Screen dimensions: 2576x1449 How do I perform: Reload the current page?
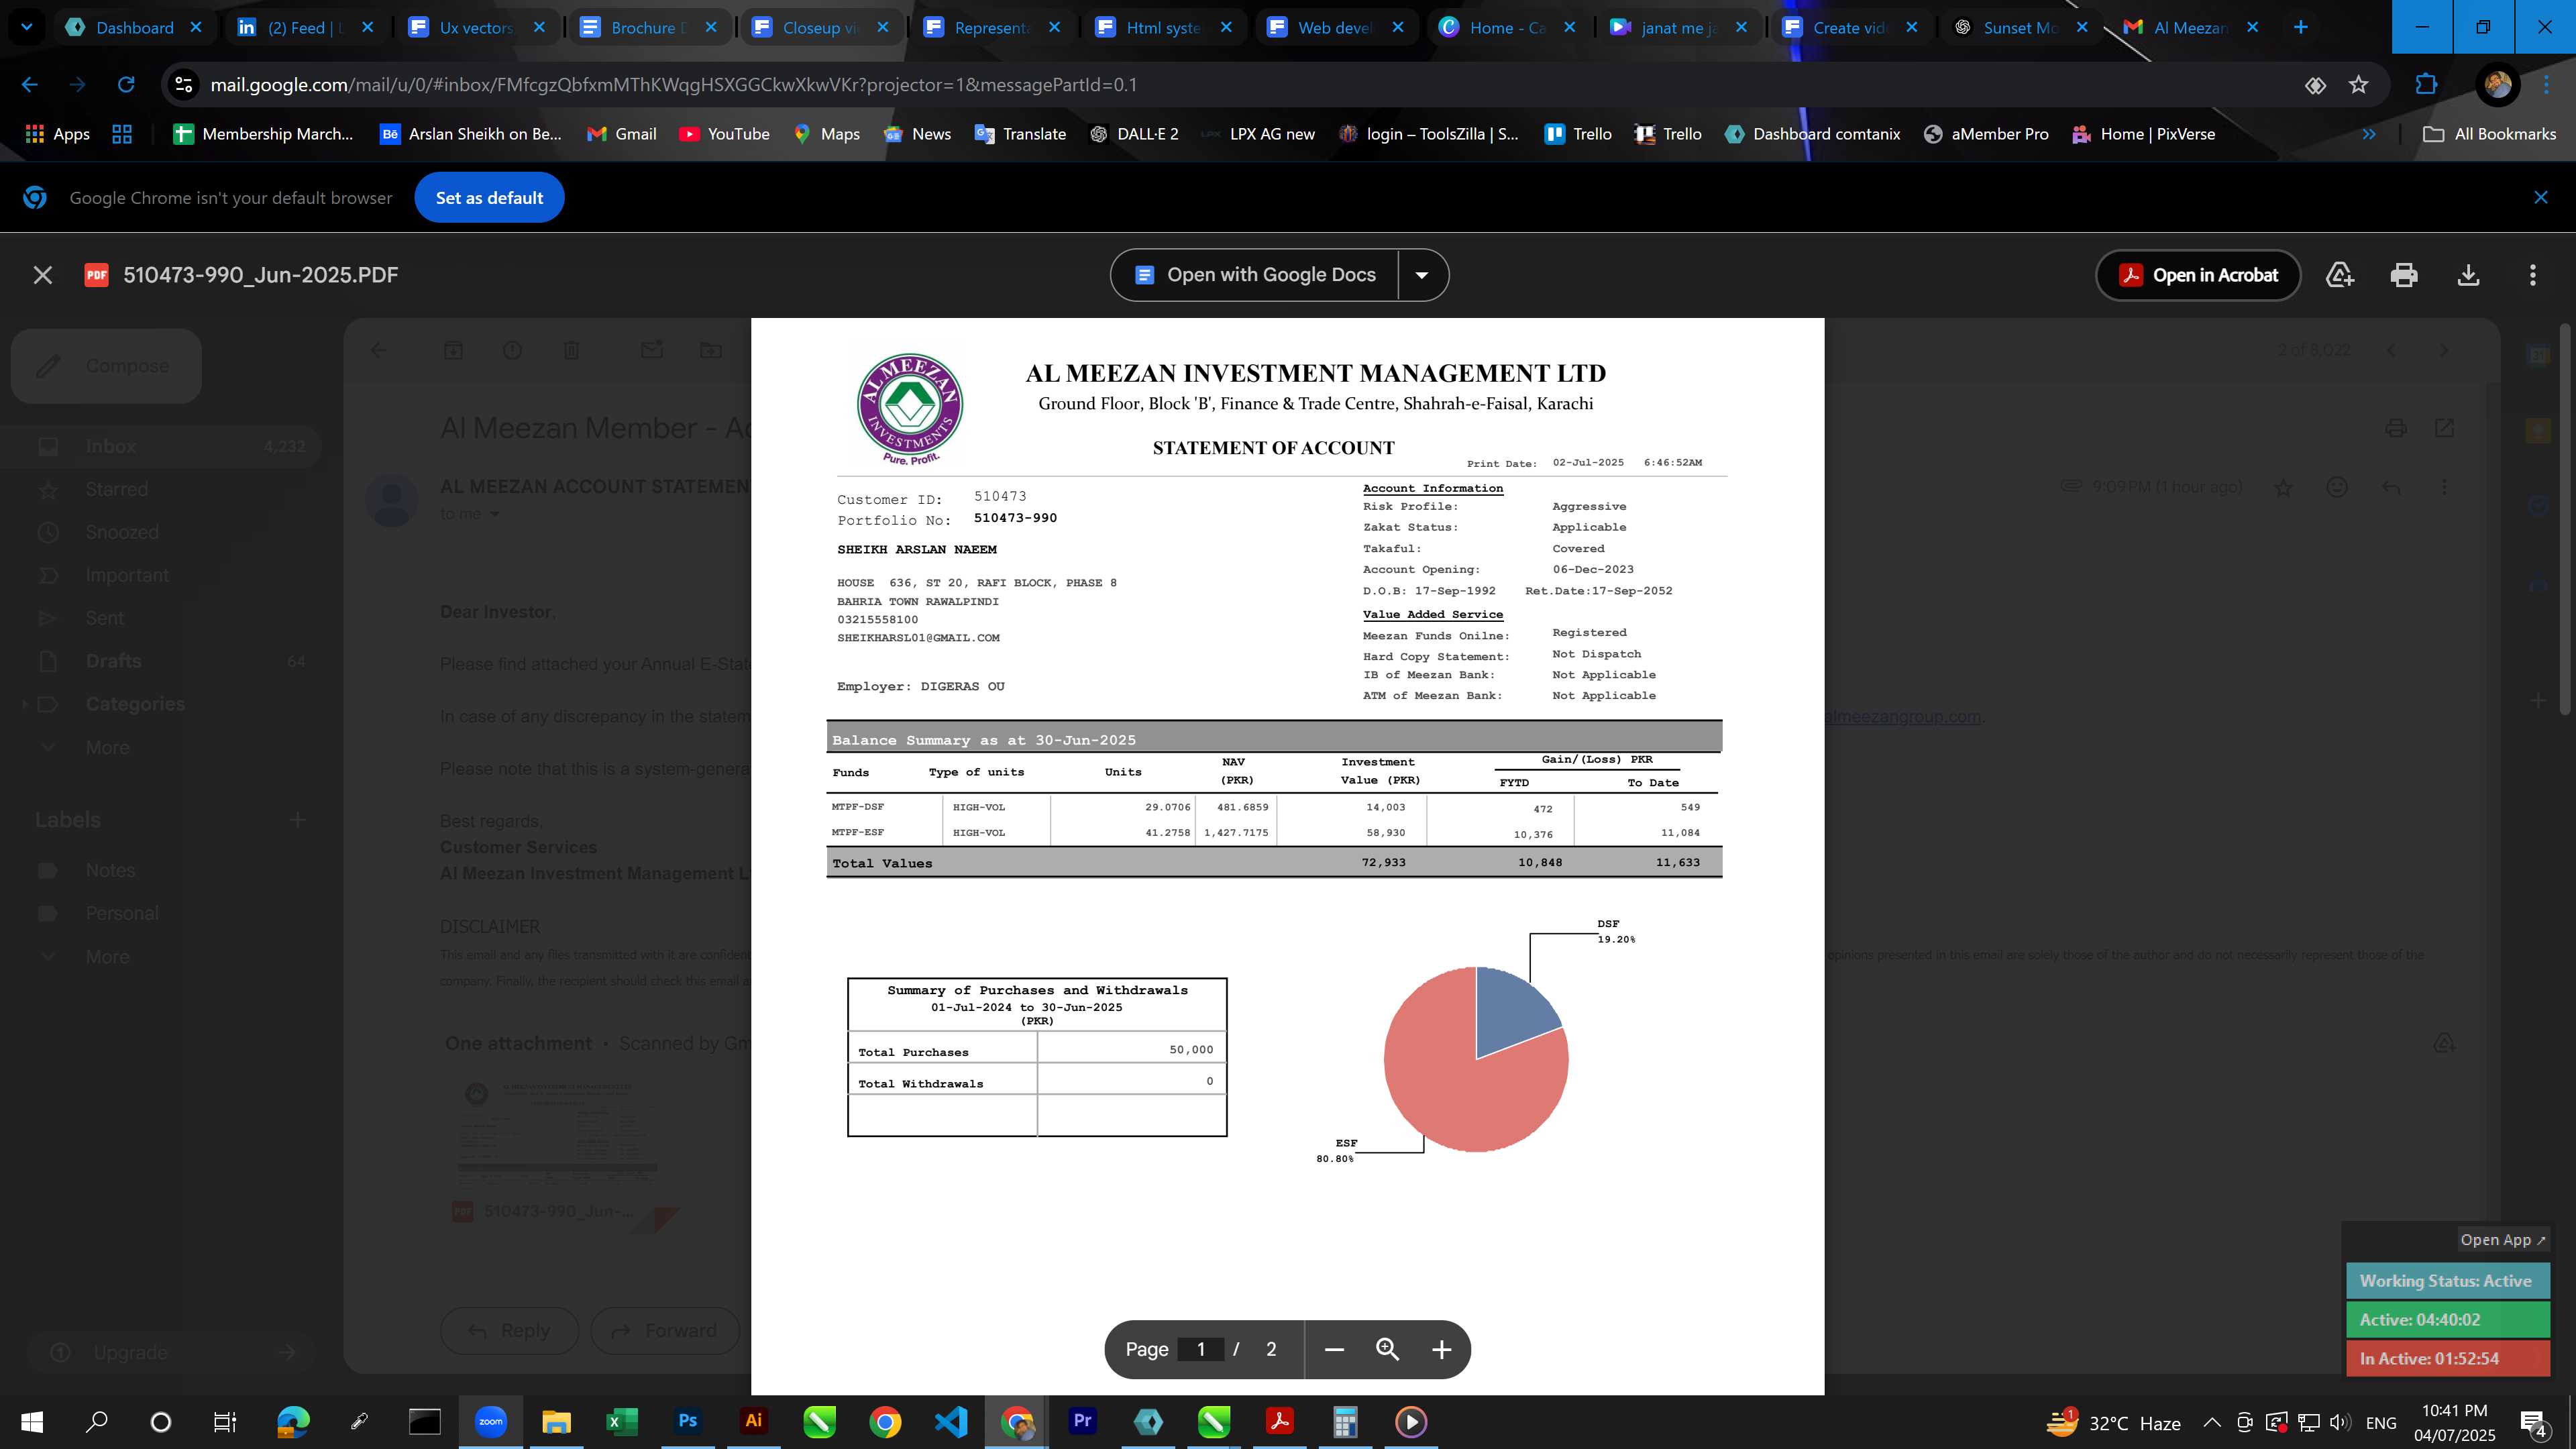(126, 85)
